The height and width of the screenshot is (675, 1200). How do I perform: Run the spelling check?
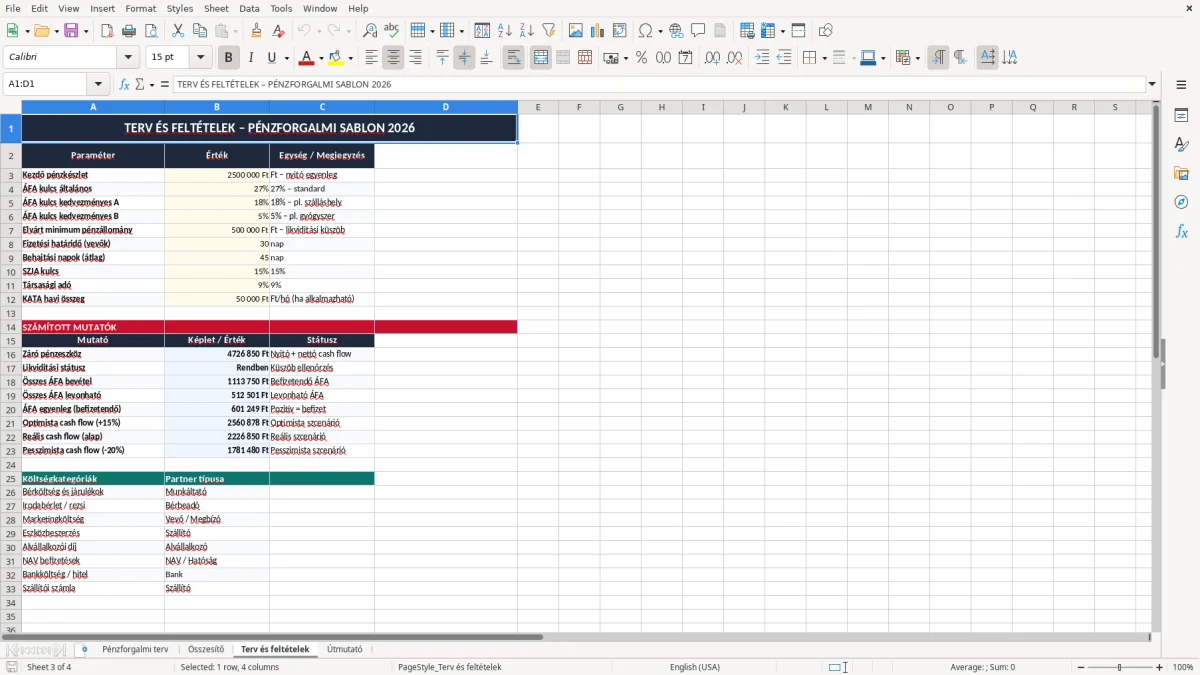pos(391,31)
